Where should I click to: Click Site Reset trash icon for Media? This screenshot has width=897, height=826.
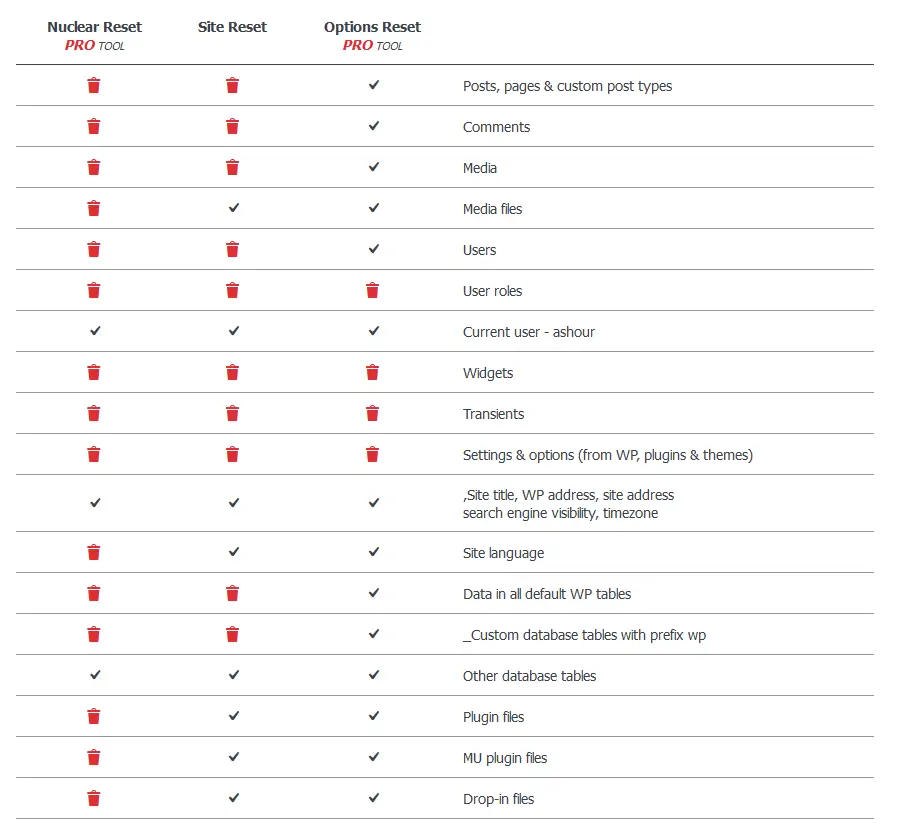[232, 168]
